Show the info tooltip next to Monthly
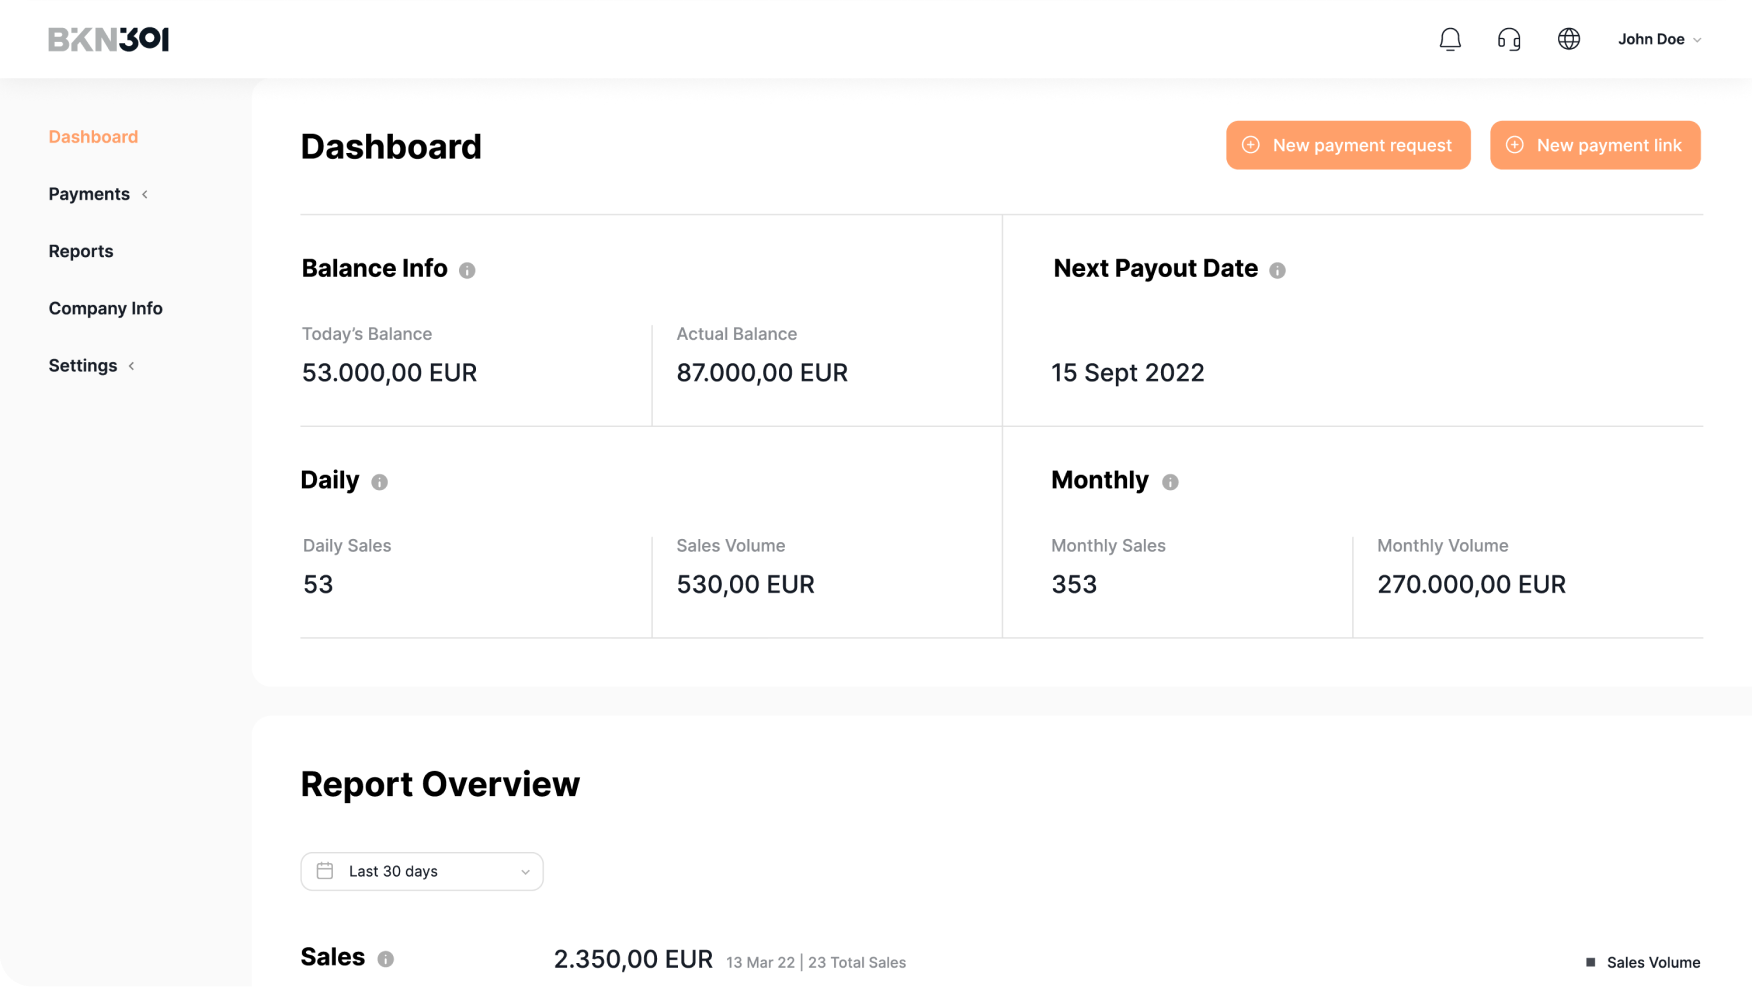Viewport: 1752px width, 987px height. point(1170,482)
